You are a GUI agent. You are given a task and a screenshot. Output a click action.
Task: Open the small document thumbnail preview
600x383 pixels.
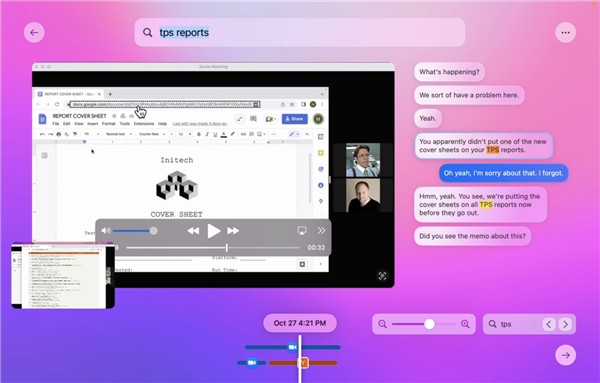click(63, 275)
